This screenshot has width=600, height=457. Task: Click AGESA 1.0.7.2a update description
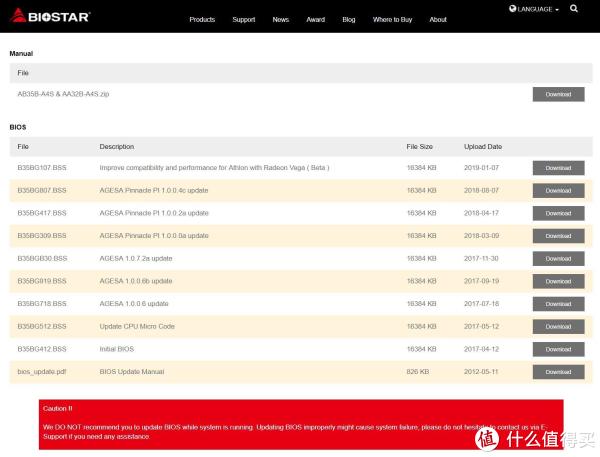tap(136, 258)
